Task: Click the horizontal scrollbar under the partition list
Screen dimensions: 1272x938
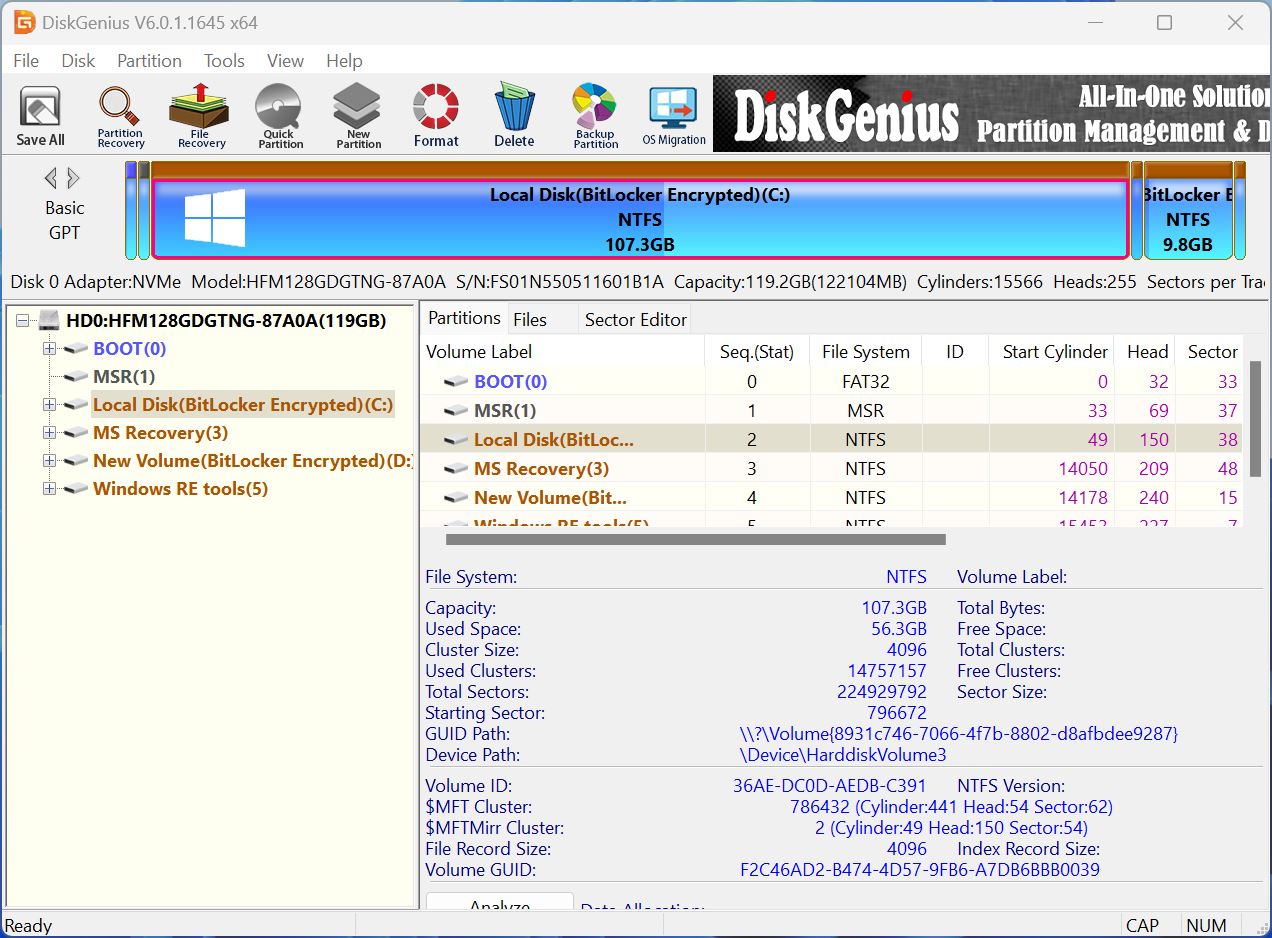Action: pyautogui.click(x=690, y=539)
